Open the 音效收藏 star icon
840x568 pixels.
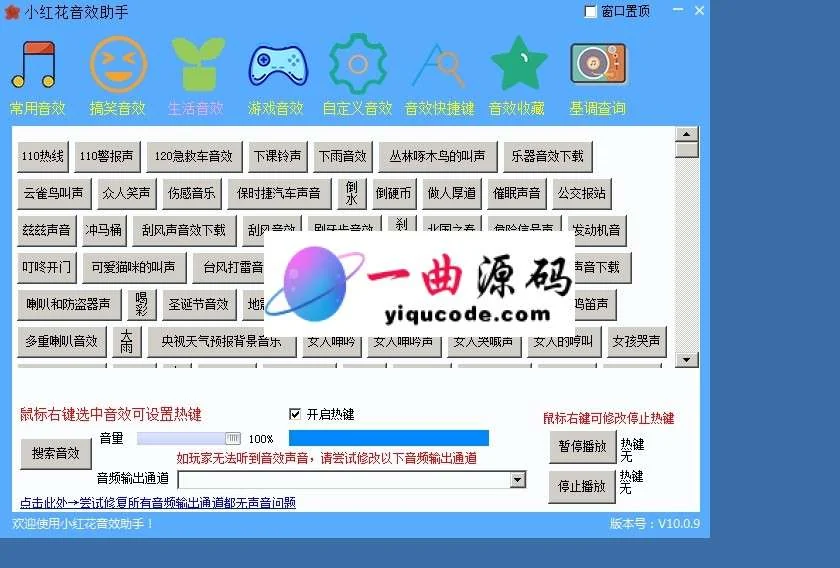click(518, 64)
